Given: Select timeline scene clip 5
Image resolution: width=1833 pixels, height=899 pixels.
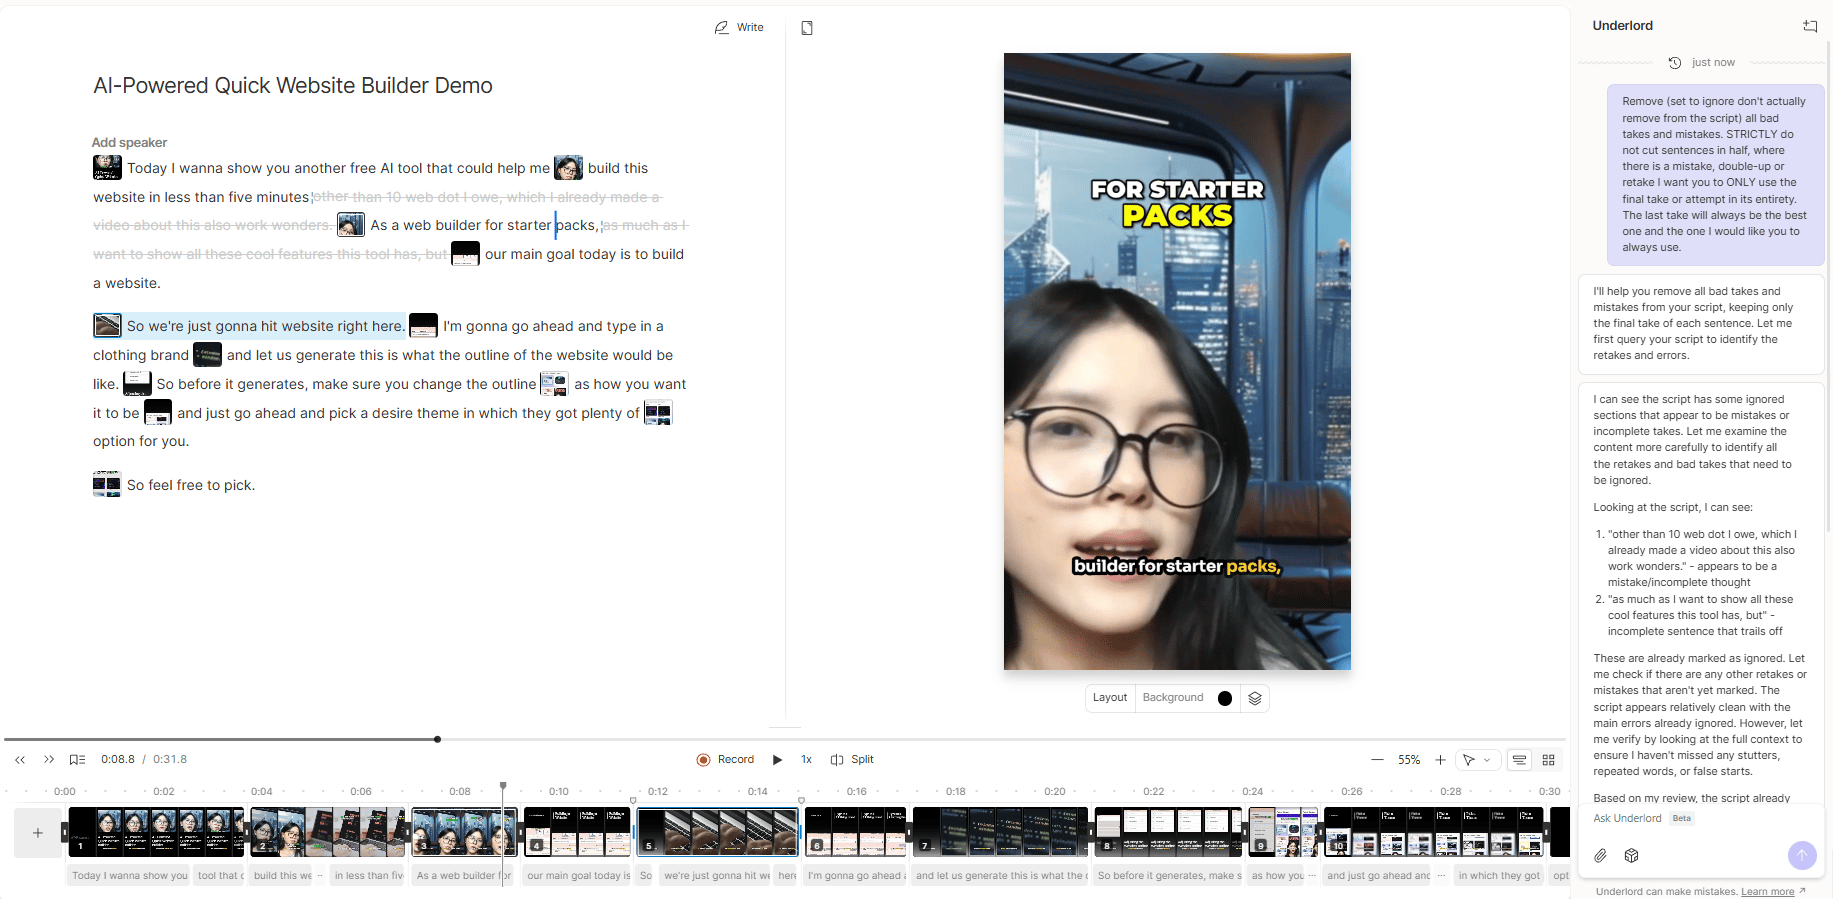Looking at the screenshot, I should 718,832.
